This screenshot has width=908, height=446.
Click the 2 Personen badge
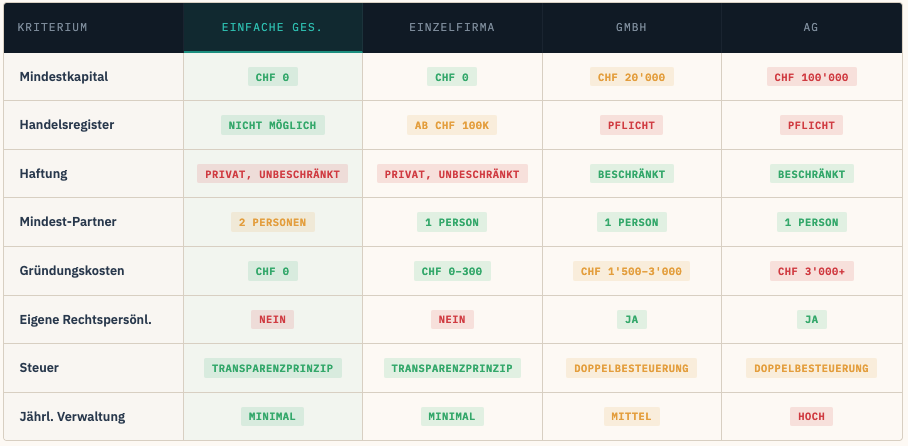click(272, 222)
